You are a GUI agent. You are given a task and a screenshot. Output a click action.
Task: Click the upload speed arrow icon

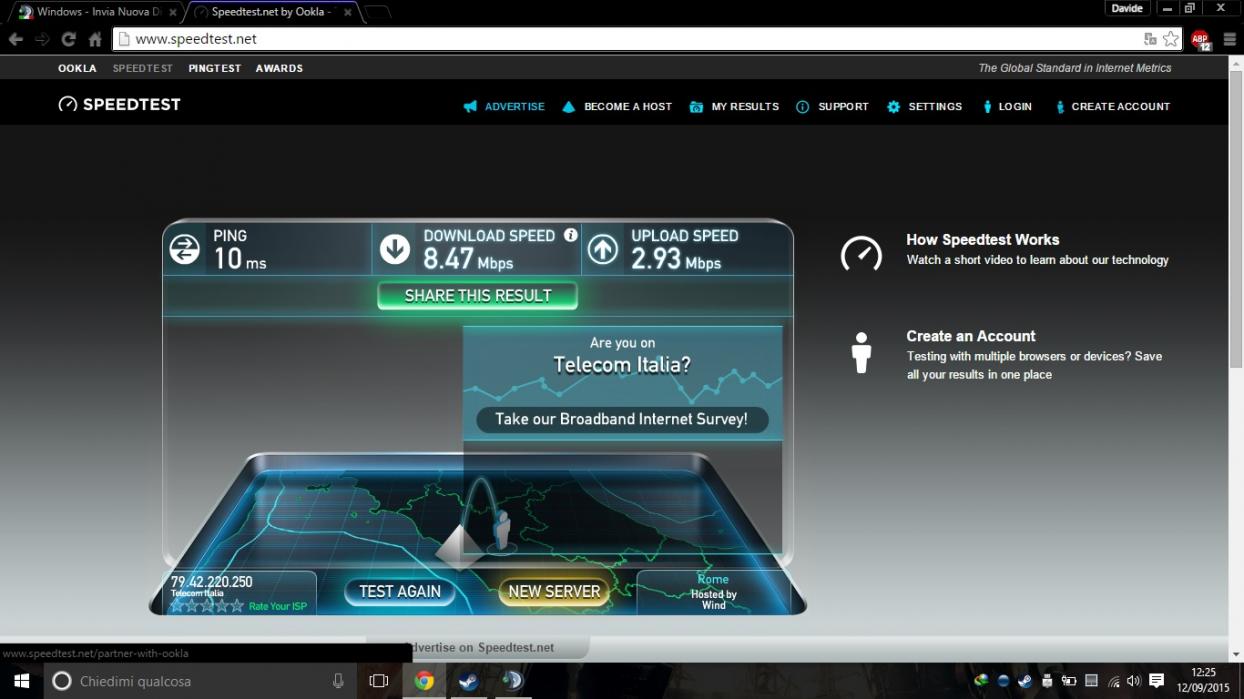[x=602, y=249]
